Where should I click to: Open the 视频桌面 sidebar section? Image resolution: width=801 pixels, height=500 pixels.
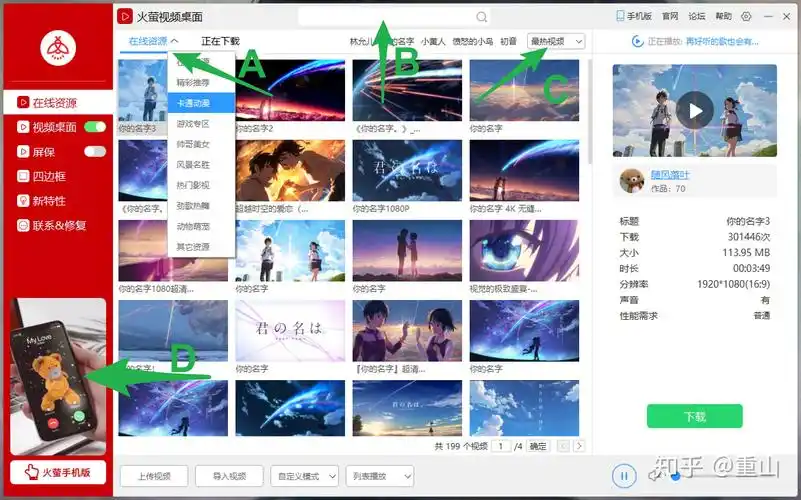pos(47,127)
